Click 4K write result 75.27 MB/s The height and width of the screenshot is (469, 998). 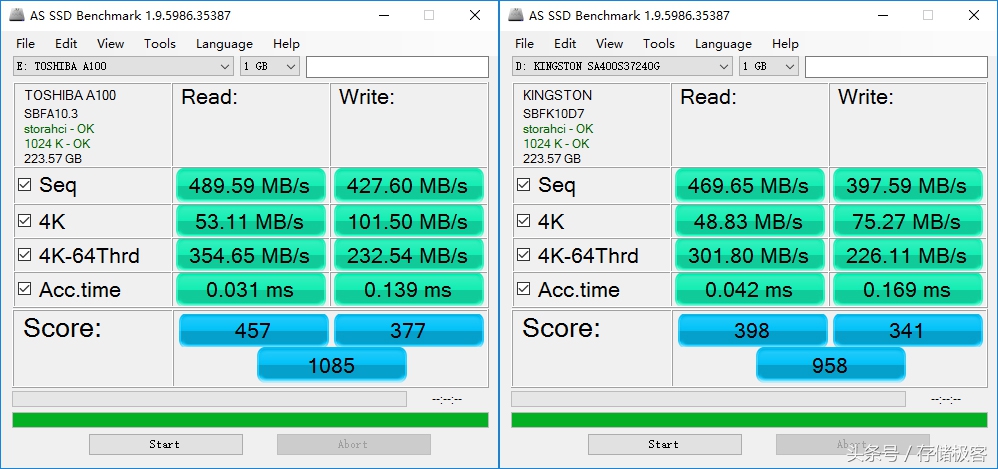click(x=907, y=221)
